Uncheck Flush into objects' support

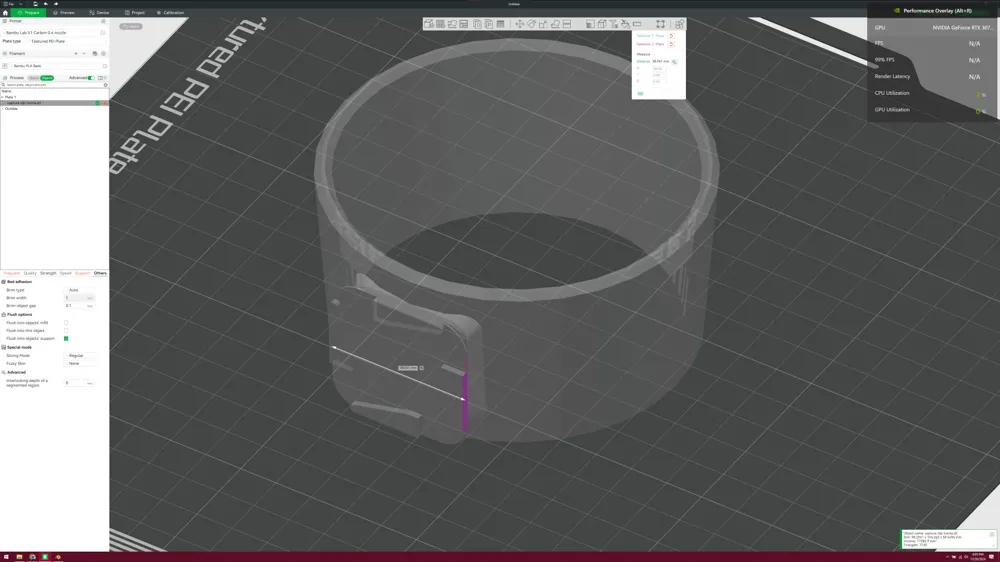pyautogui.click(x=66, y=339)
